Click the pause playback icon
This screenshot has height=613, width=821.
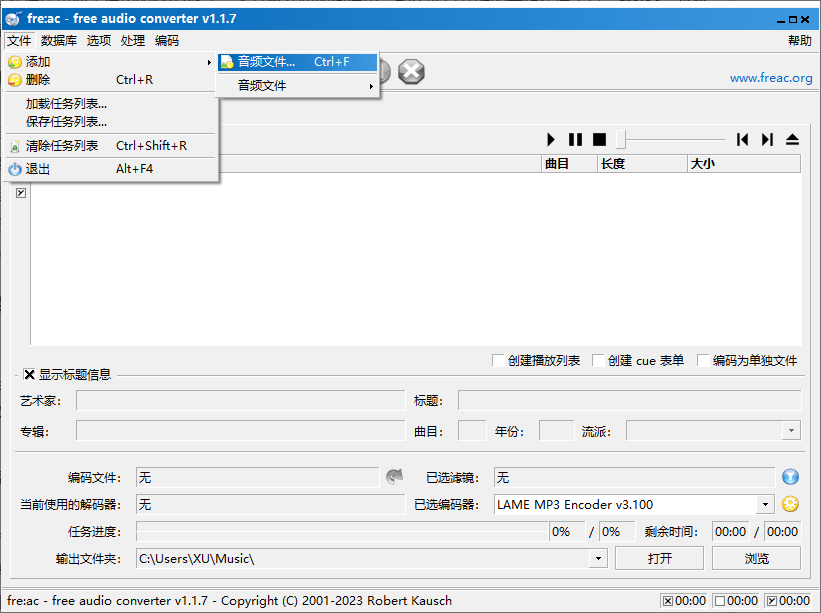pyautogui.click(x=575, y=140)
